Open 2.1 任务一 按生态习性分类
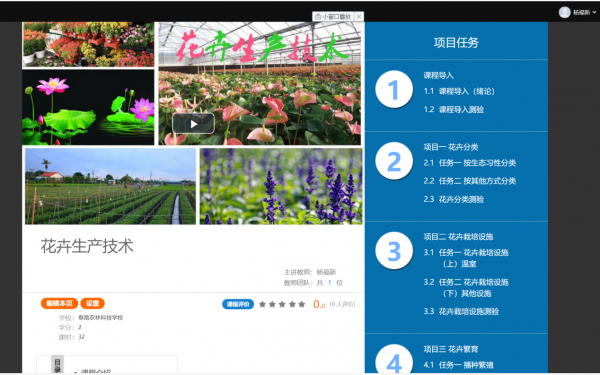The height and width of the screenshot is (375, 600). [x=470, y=163]
